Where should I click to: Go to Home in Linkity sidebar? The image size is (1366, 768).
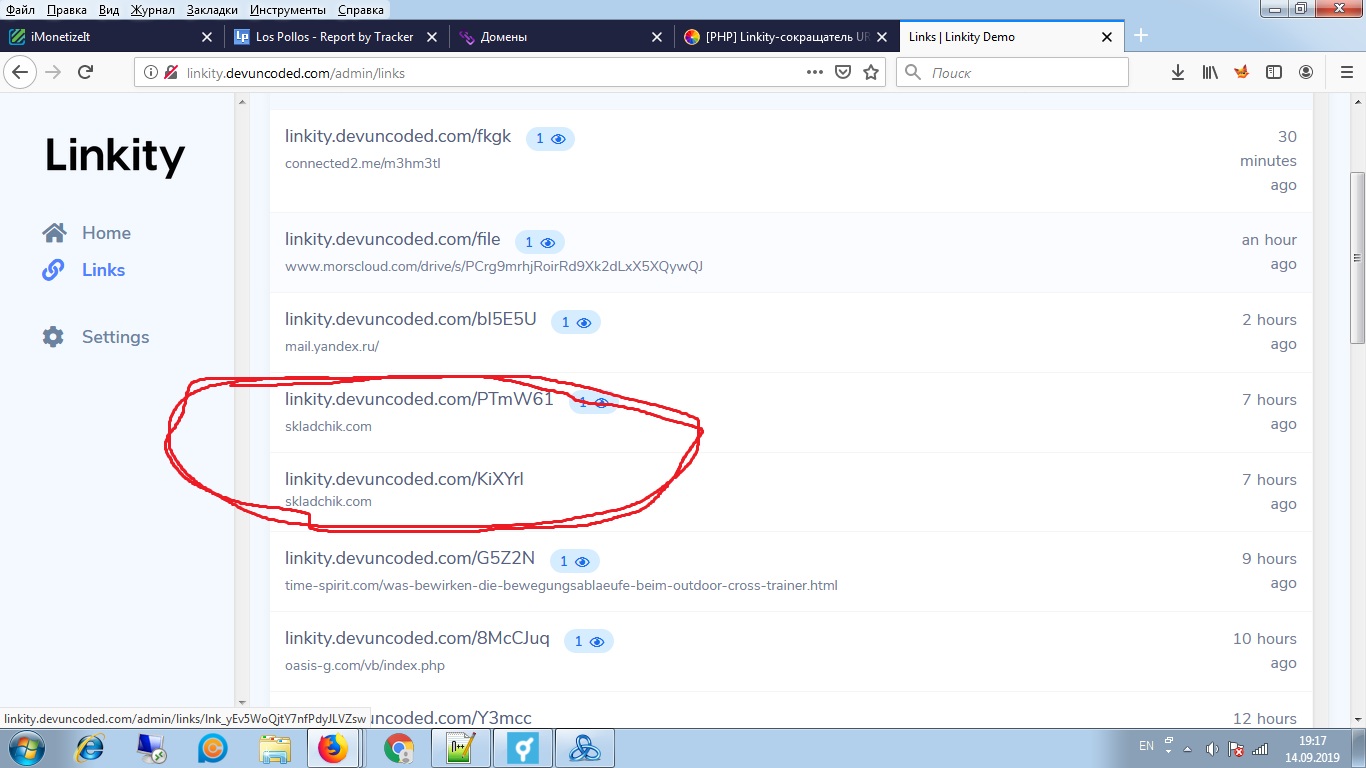tap(106, 233)
